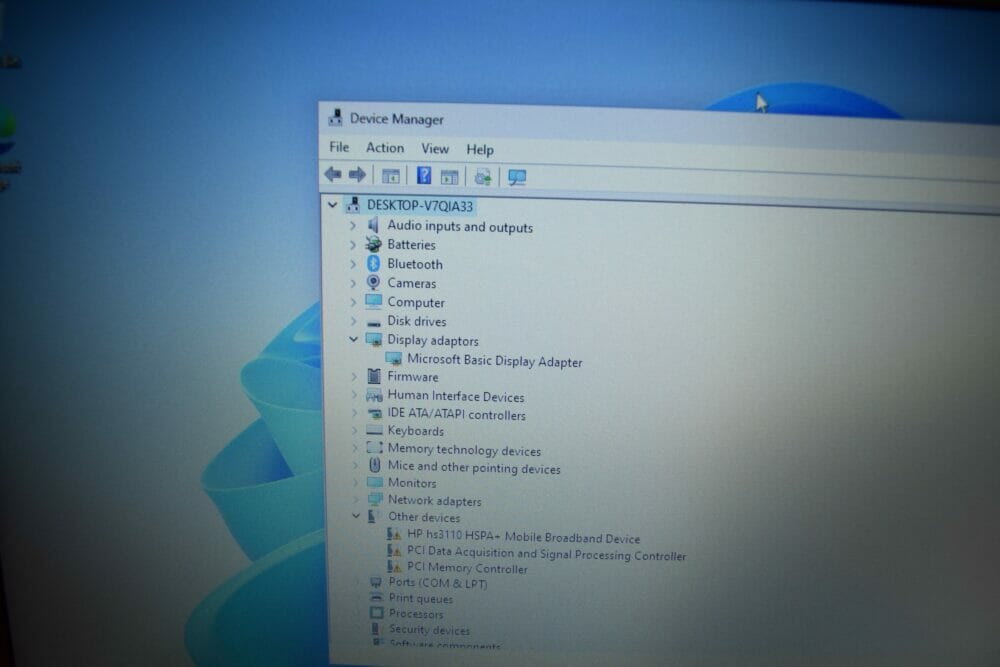The image size is (1000, 667).
Task: Select Microsoft Basic Display Adapter
Action: 494,360
